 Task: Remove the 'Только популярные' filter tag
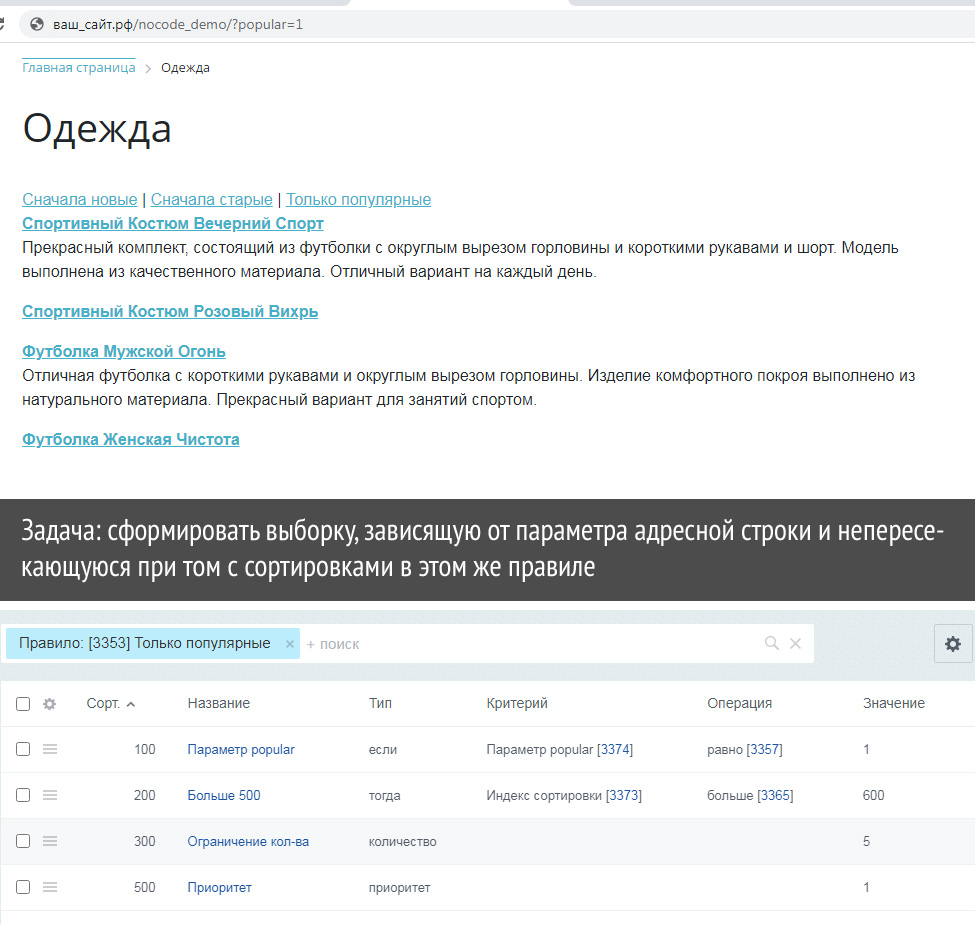pyautogui.click(x=290, y=645)
